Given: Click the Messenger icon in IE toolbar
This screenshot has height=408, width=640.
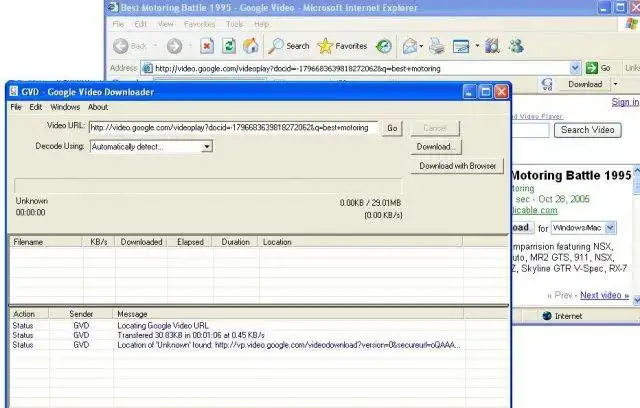Looking at the screenshot, I should (516, 46).
